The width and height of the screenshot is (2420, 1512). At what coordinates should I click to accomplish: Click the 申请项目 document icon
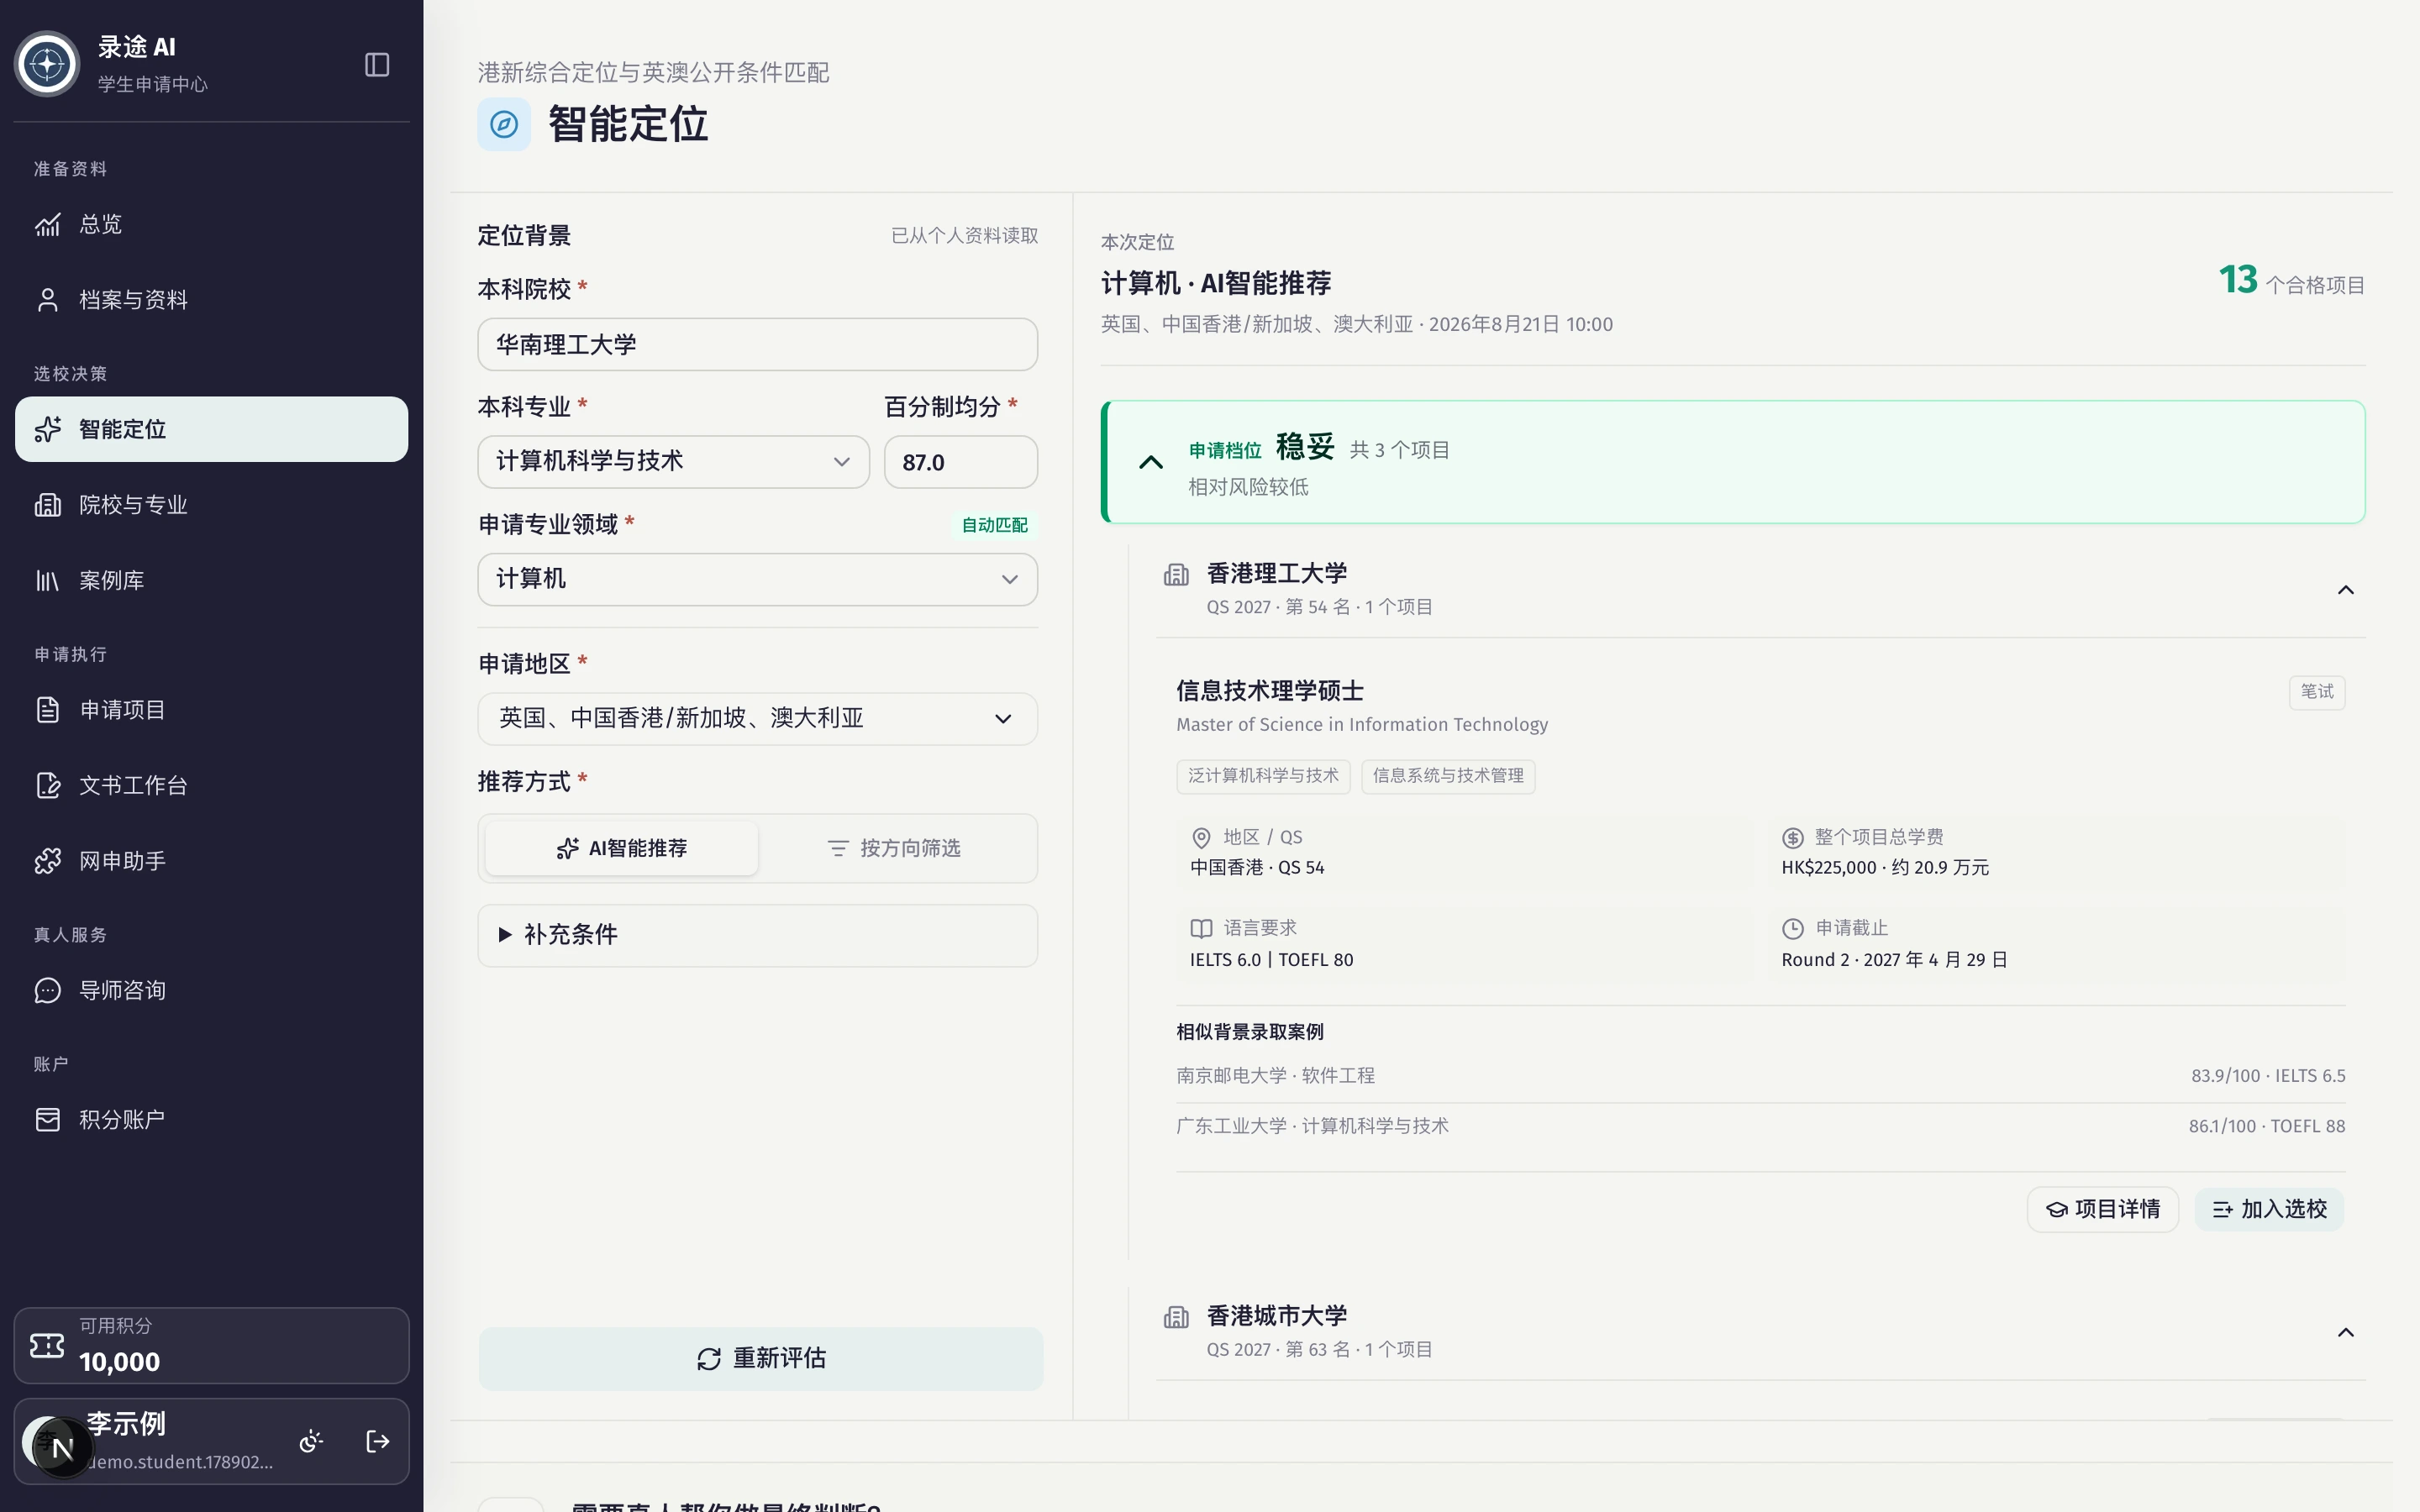pos(48,710)
